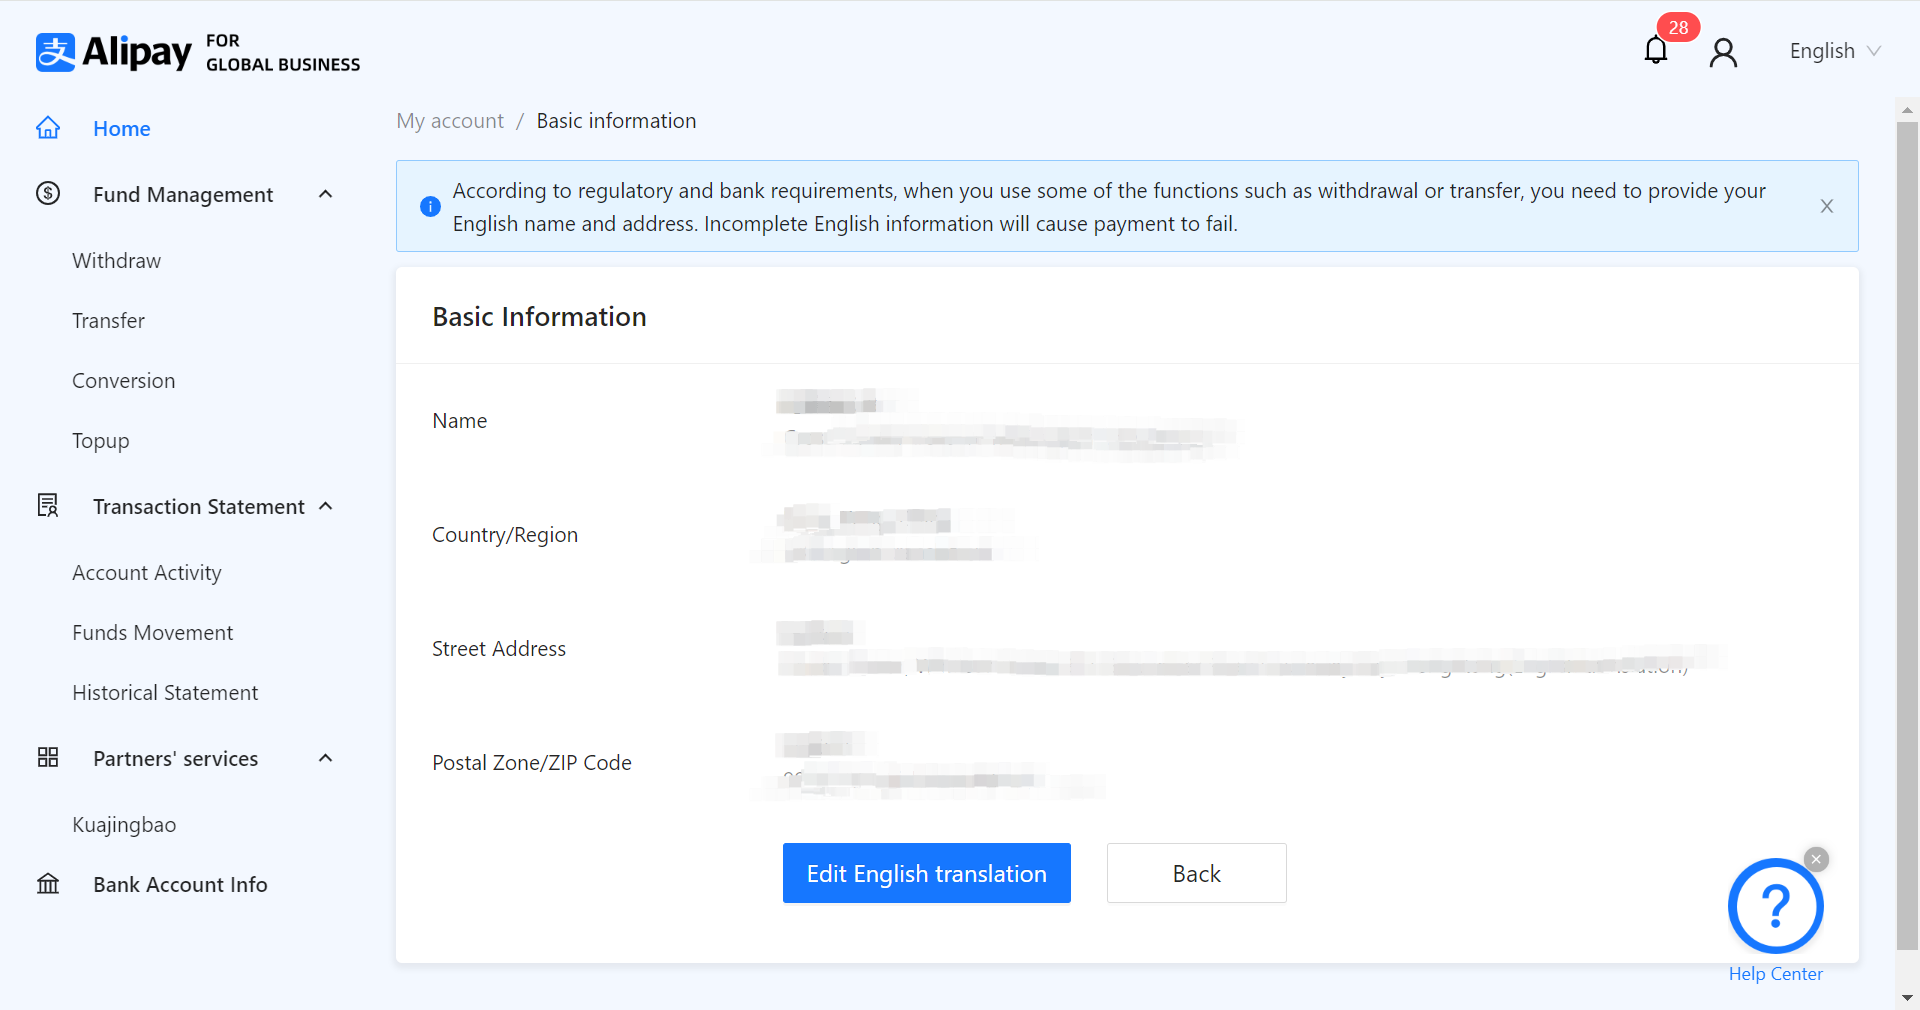Collapse the Fund Management section

pos(325,194)
